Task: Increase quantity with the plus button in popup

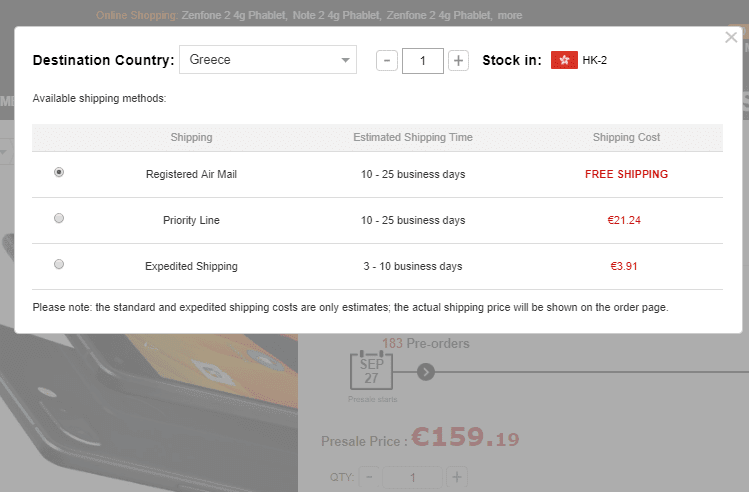Action: [x=458, y=61]
